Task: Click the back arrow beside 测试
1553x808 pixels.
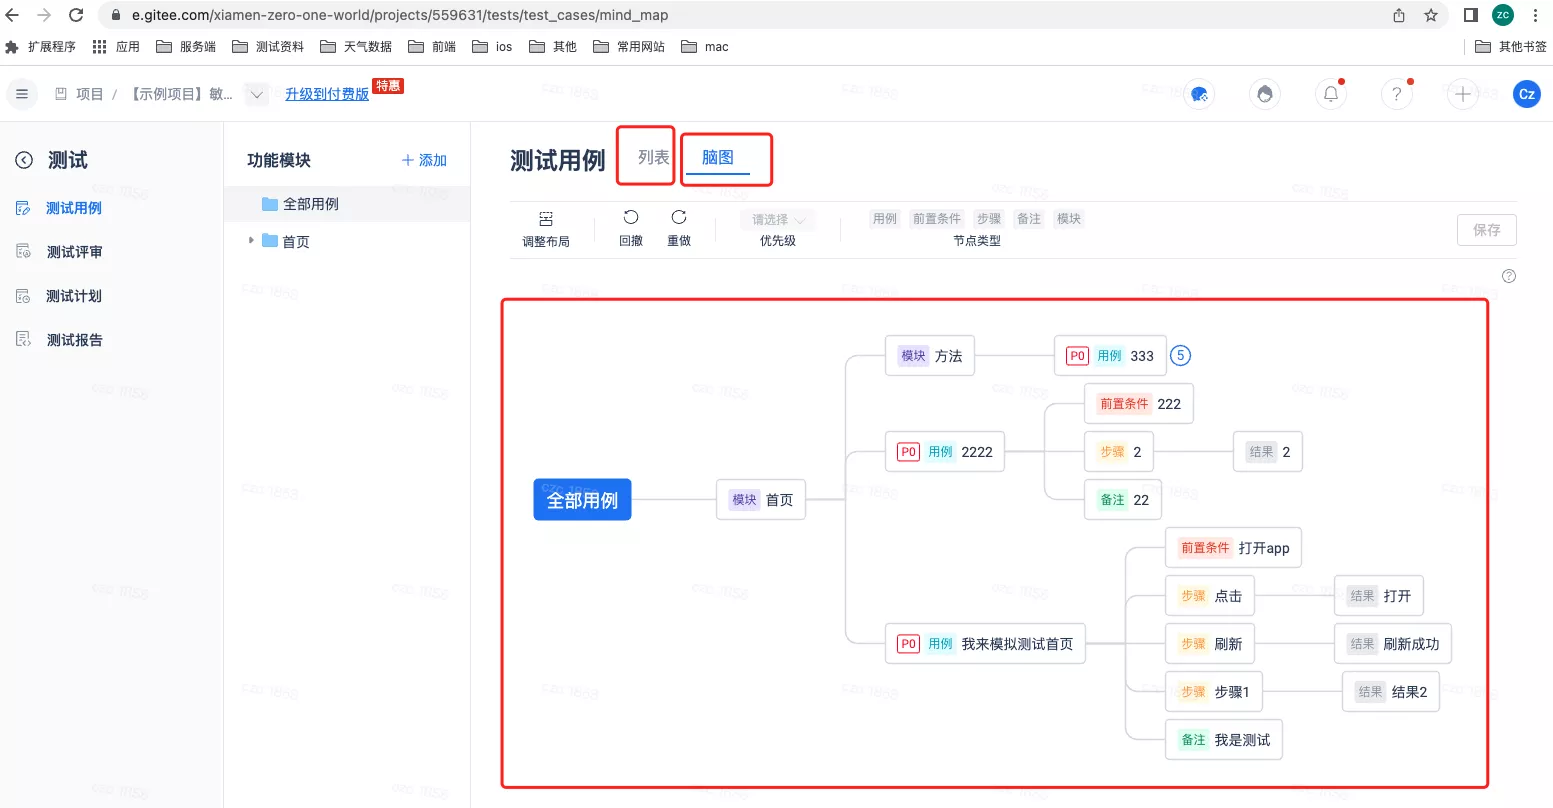Action: [x=24, y=160]
